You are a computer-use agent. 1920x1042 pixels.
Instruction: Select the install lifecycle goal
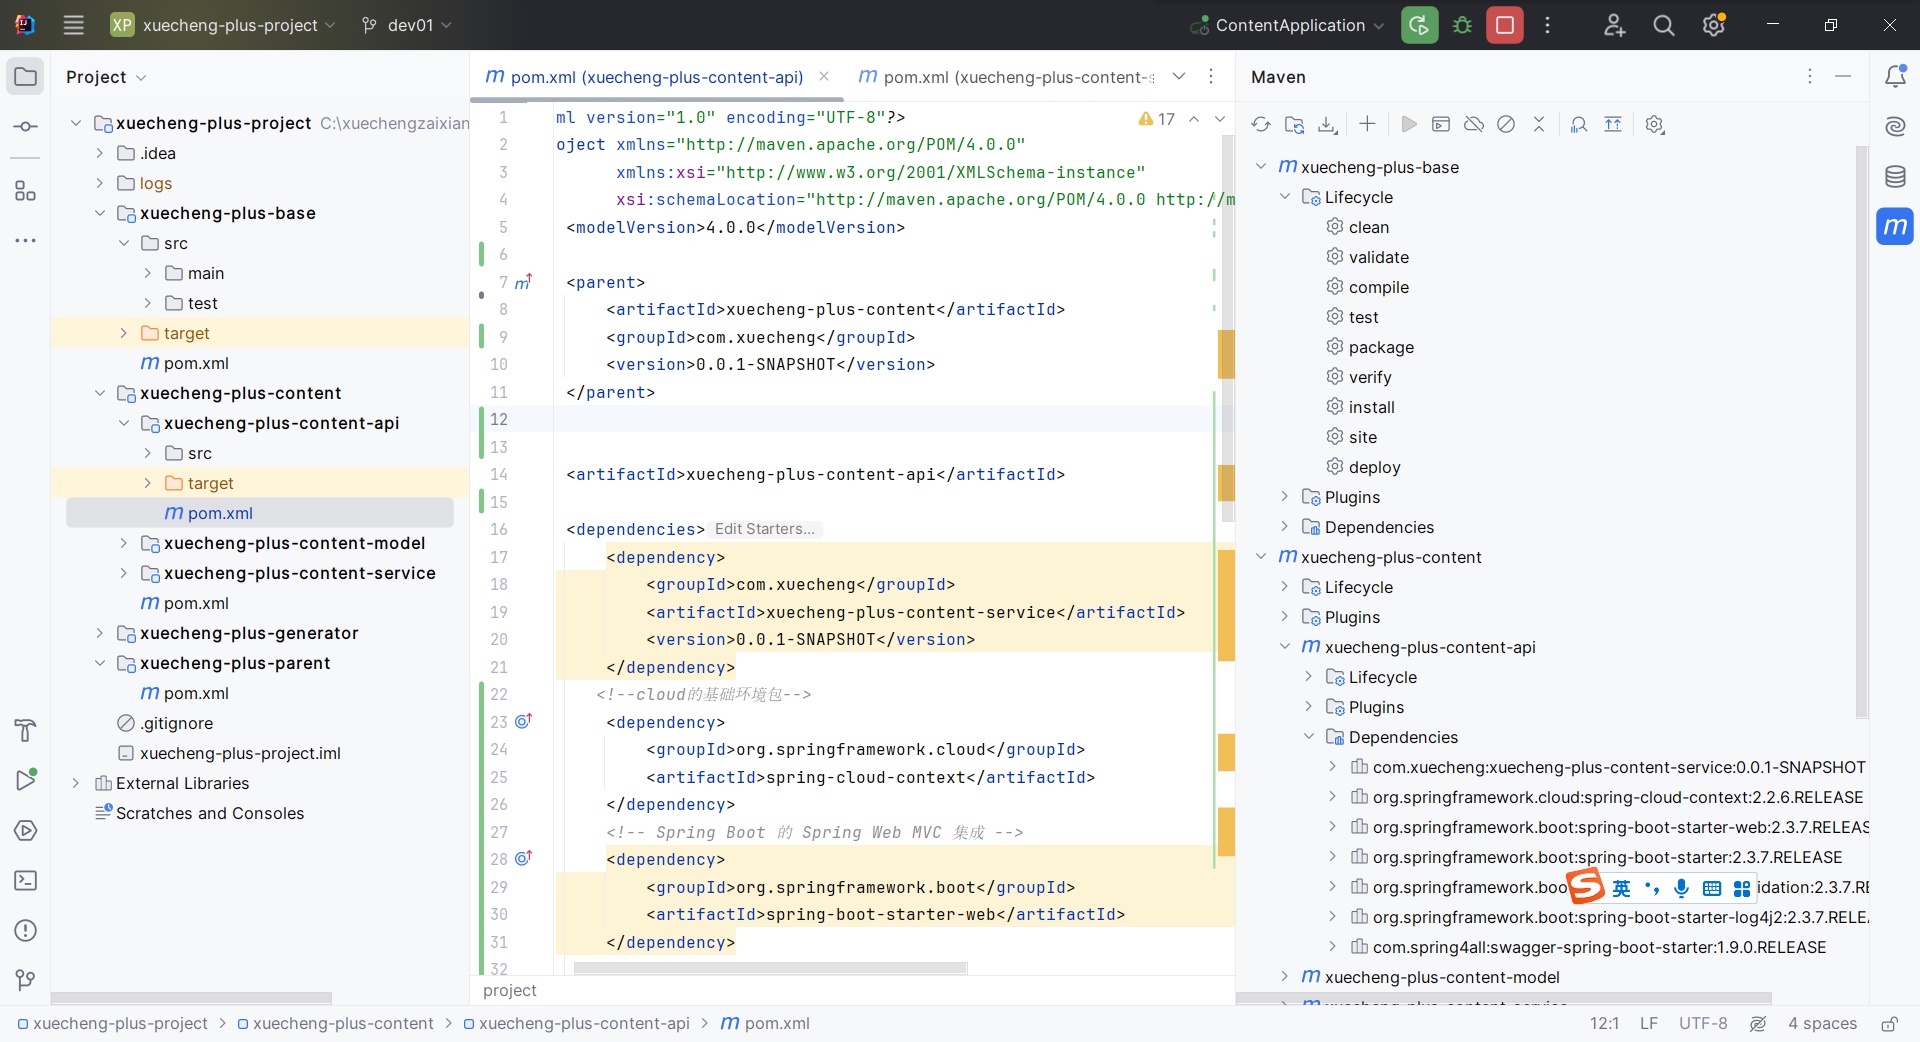pyautogui.click(x=1371, y=407)
